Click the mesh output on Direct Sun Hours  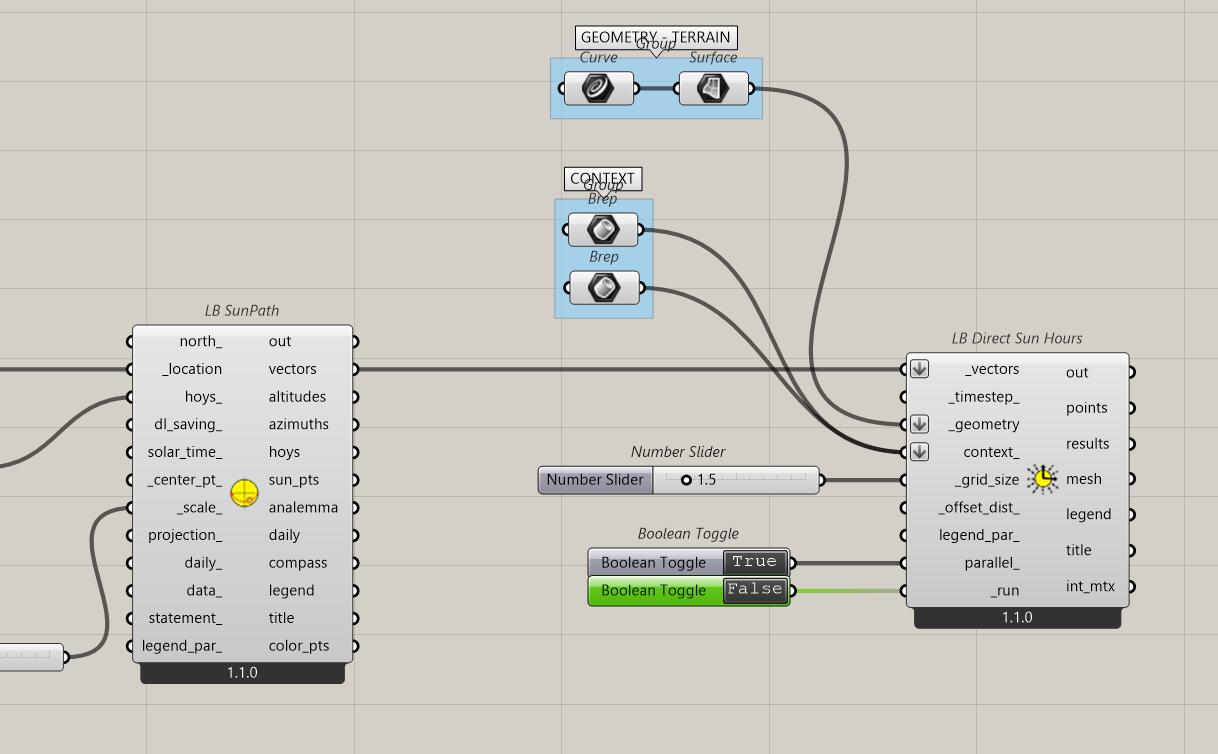tap(1084, 479)
